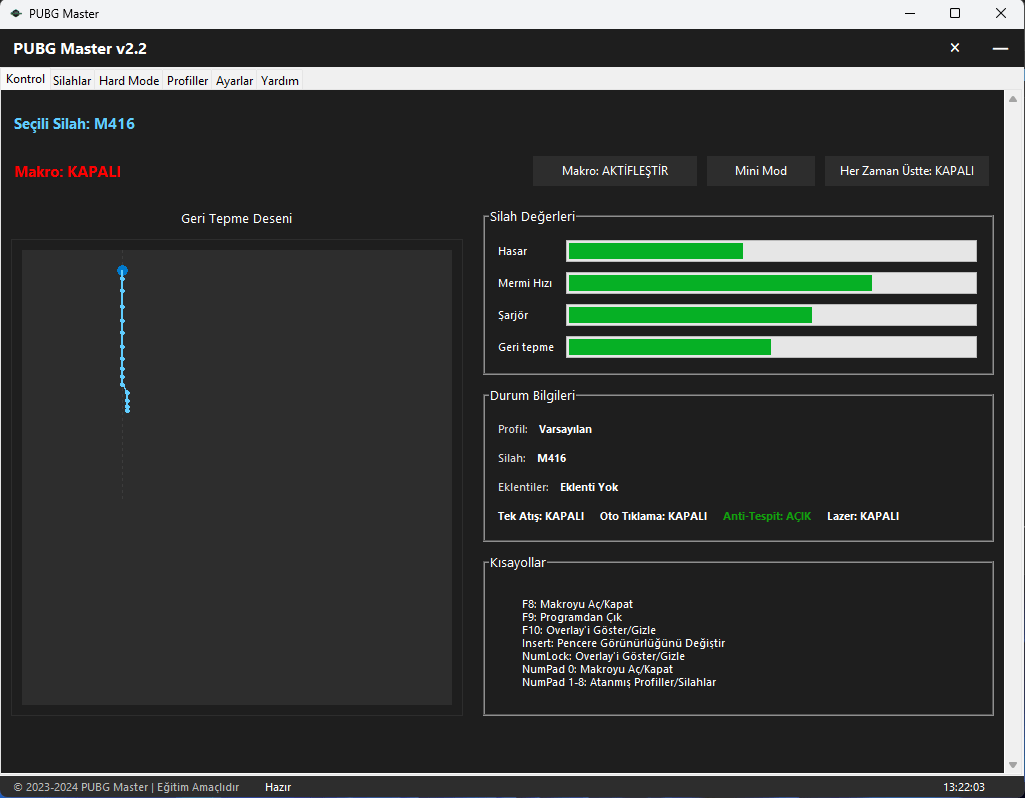Minimize the PUBG Master window

point(909,13)
